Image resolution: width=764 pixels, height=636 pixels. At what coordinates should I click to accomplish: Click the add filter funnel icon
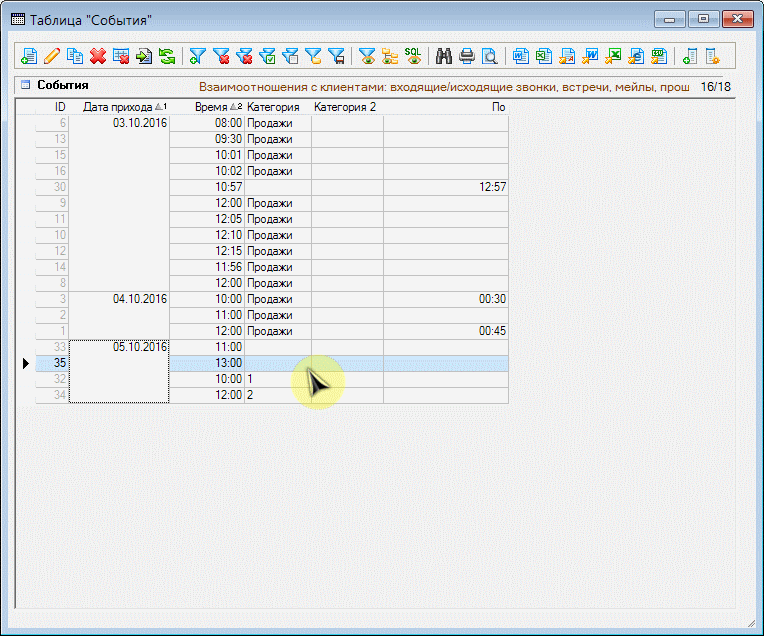pyautogui.click(x=198, y=56)
